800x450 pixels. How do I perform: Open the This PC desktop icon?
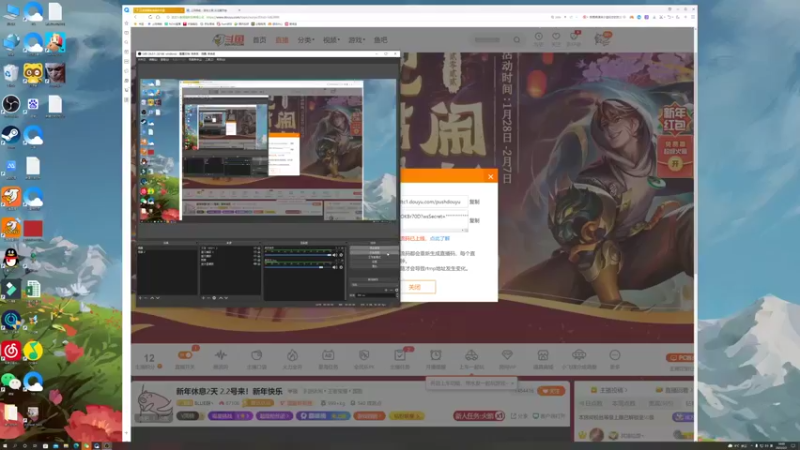coord(11,12)
